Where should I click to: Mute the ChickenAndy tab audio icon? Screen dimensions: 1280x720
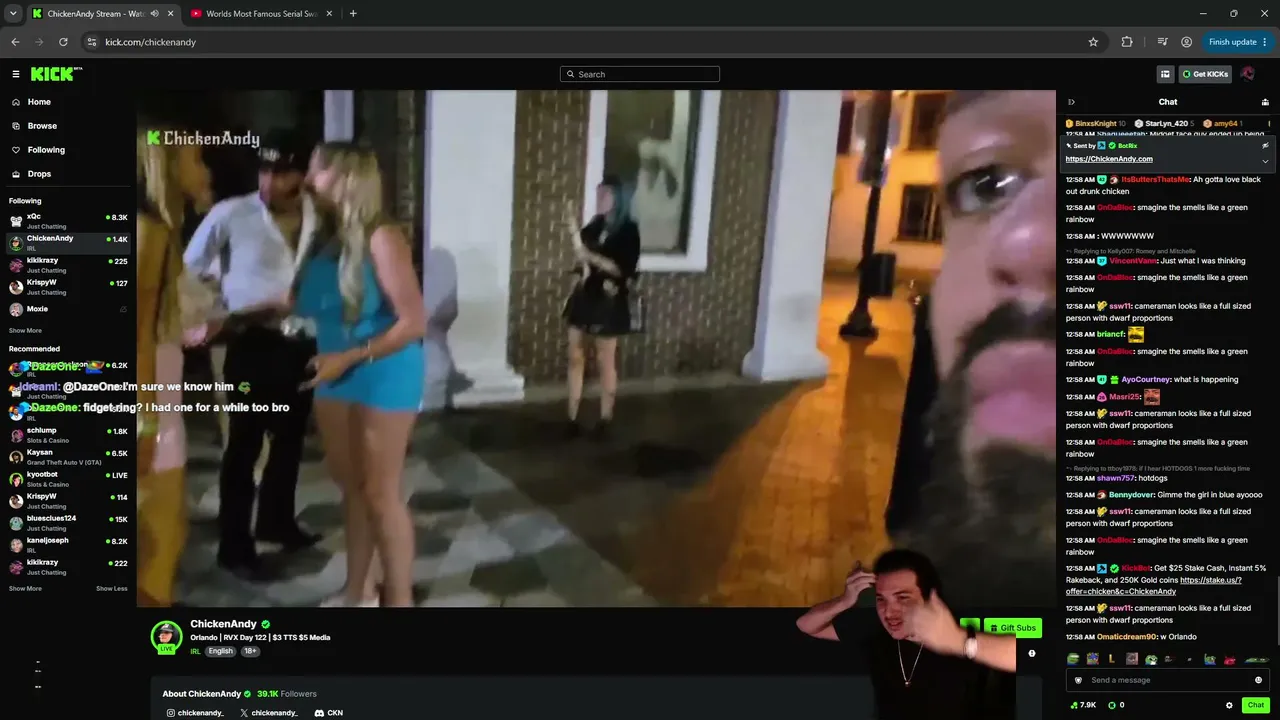pos(154,14)
